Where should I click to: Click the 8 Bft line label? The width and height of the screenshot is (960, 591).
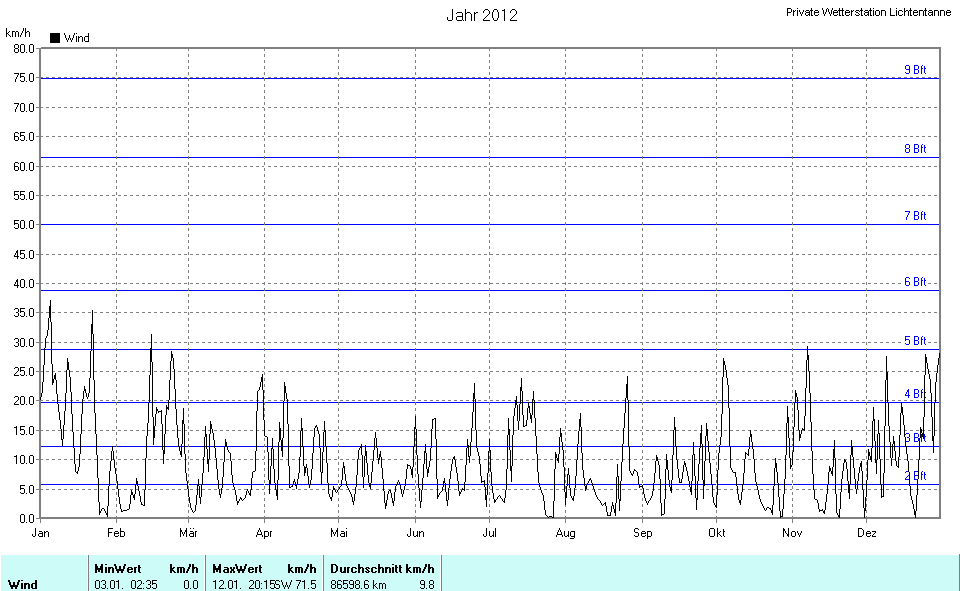tap(915, 149)
